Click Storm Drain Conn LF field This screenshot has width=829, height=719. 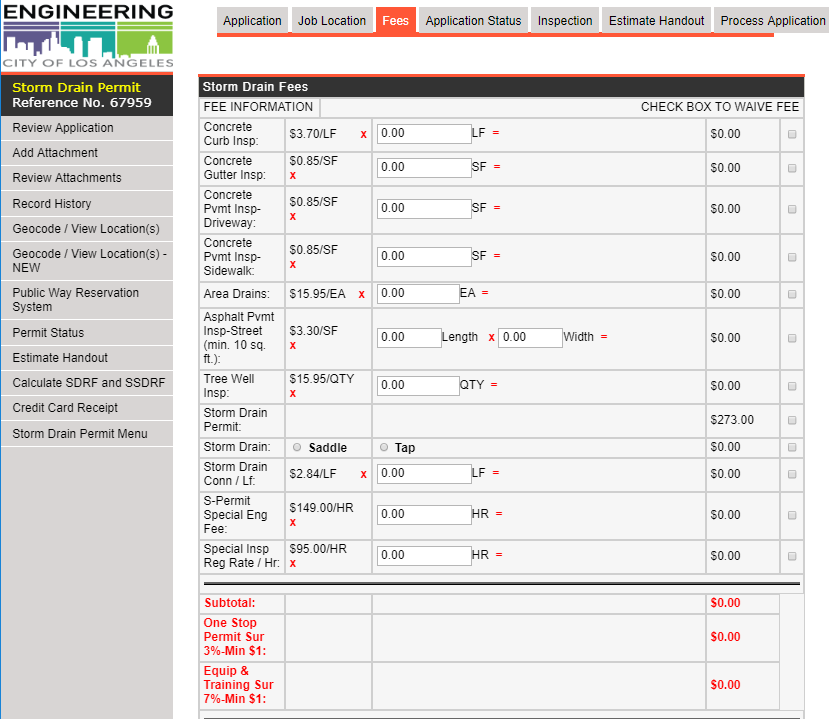click(x=424, y=473)
